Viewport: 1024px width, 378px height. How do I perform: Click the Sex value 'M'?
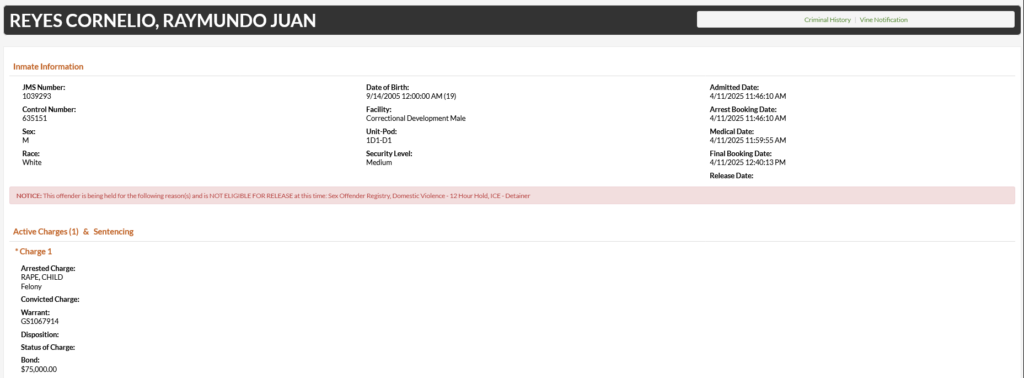(25, 140)
